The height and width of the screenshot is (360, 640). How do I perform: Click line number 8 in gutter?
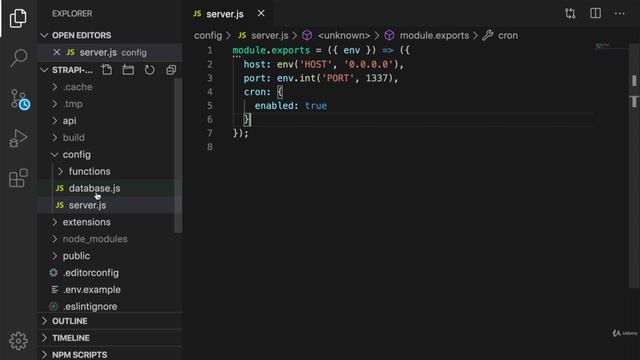(210, 147)
